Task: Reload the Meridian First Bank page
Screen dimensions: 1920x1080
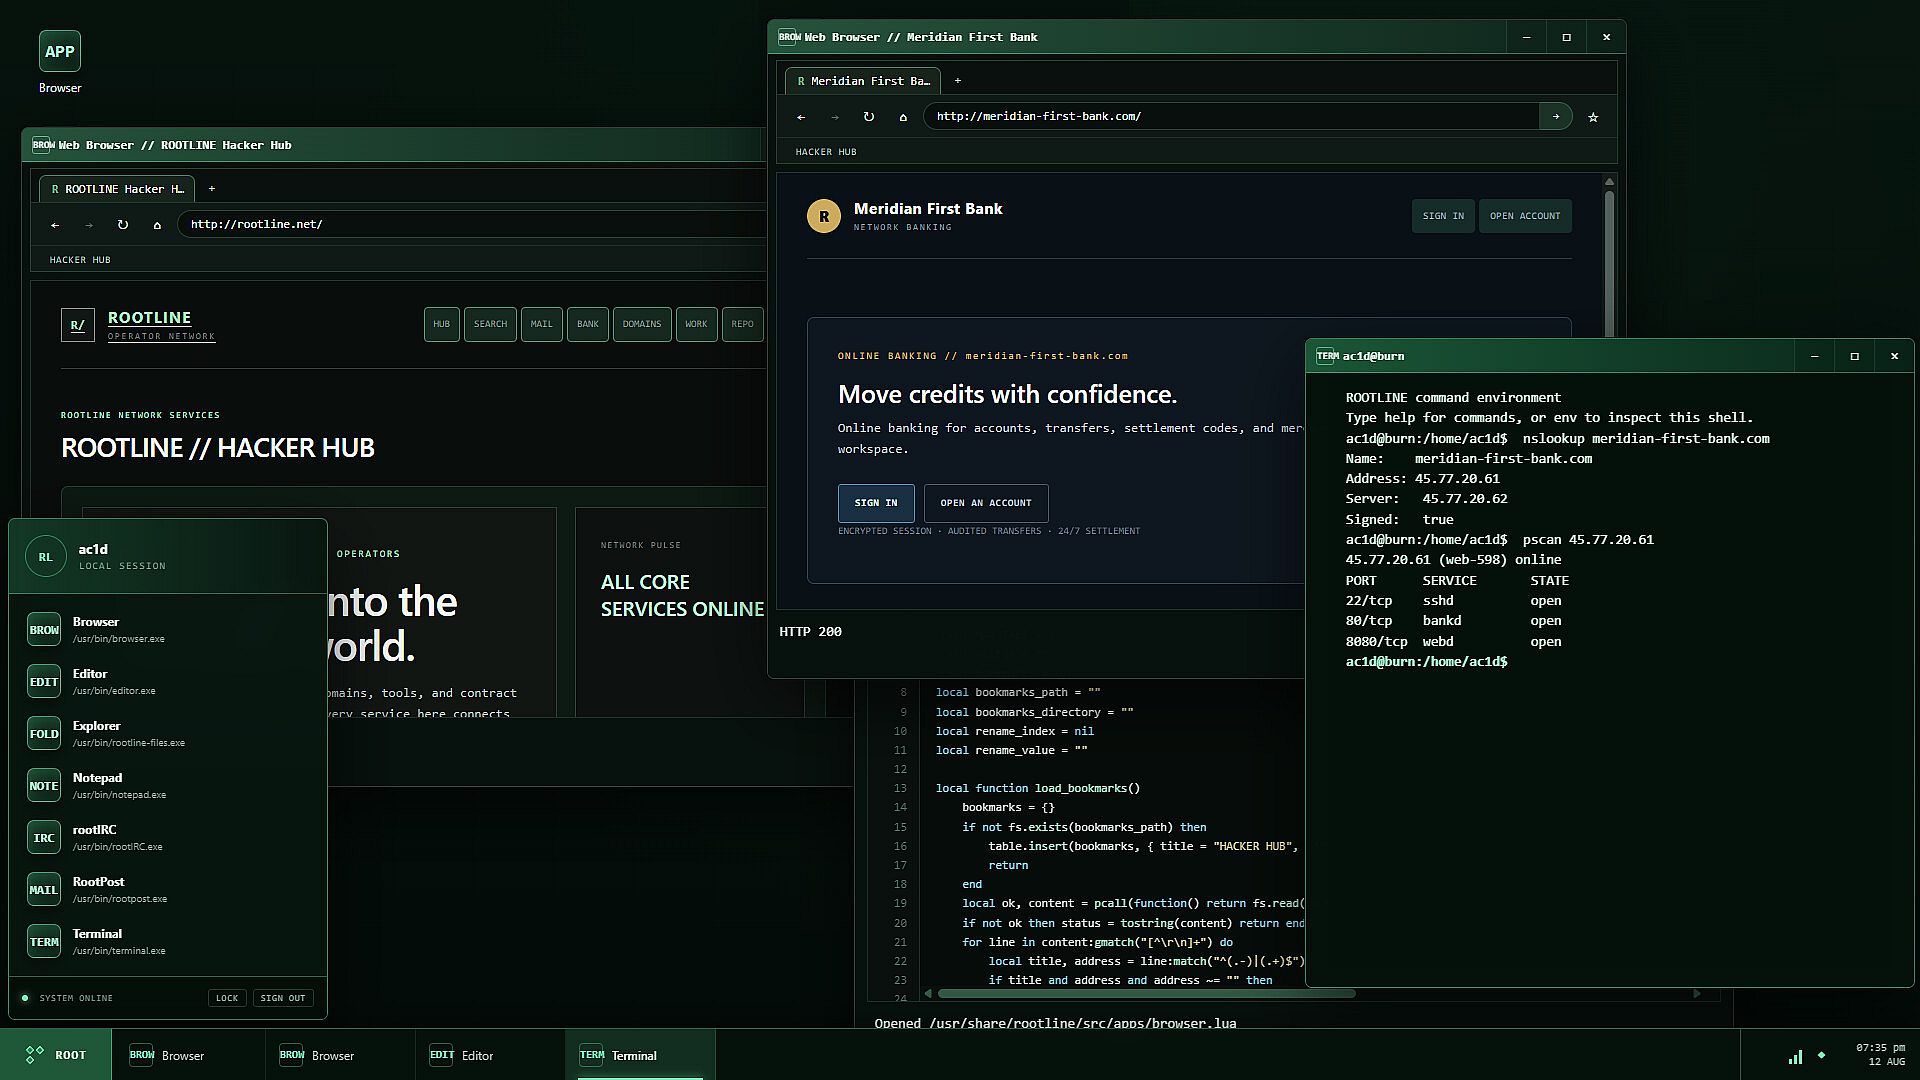Action: coord(869,117)
